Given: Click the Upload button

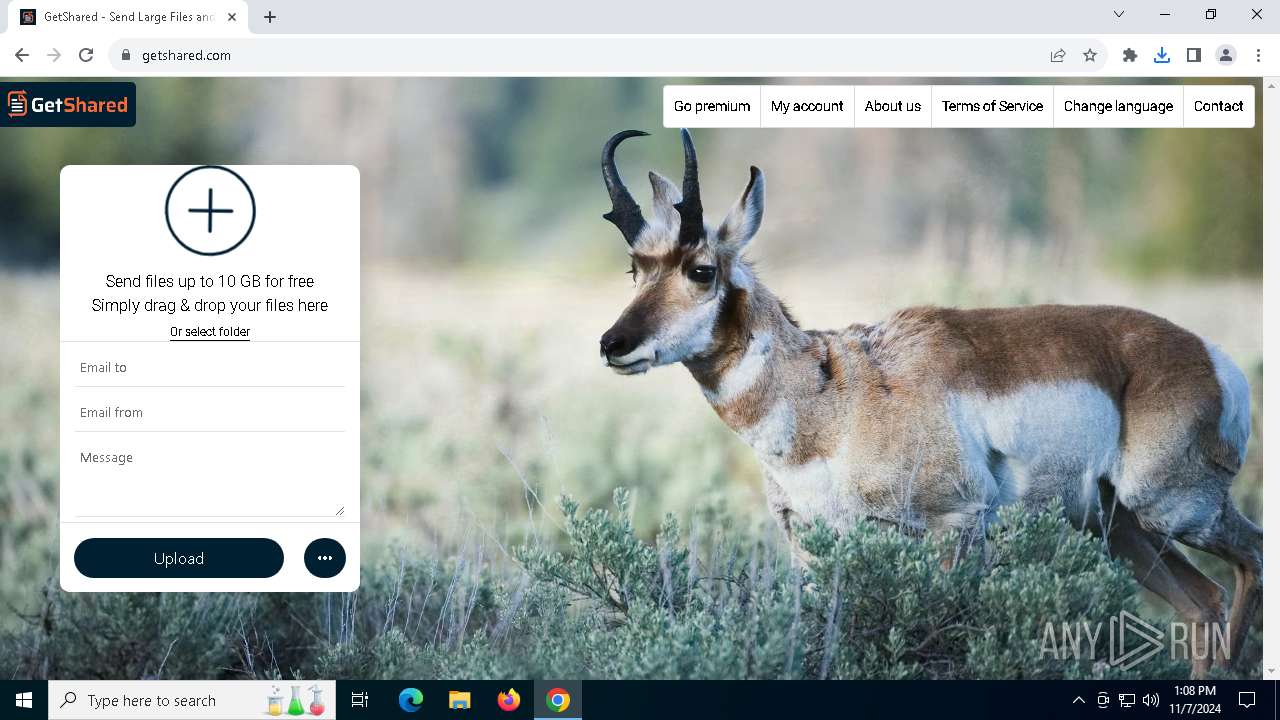Looking at the screenshot, I should coord(179,558).
